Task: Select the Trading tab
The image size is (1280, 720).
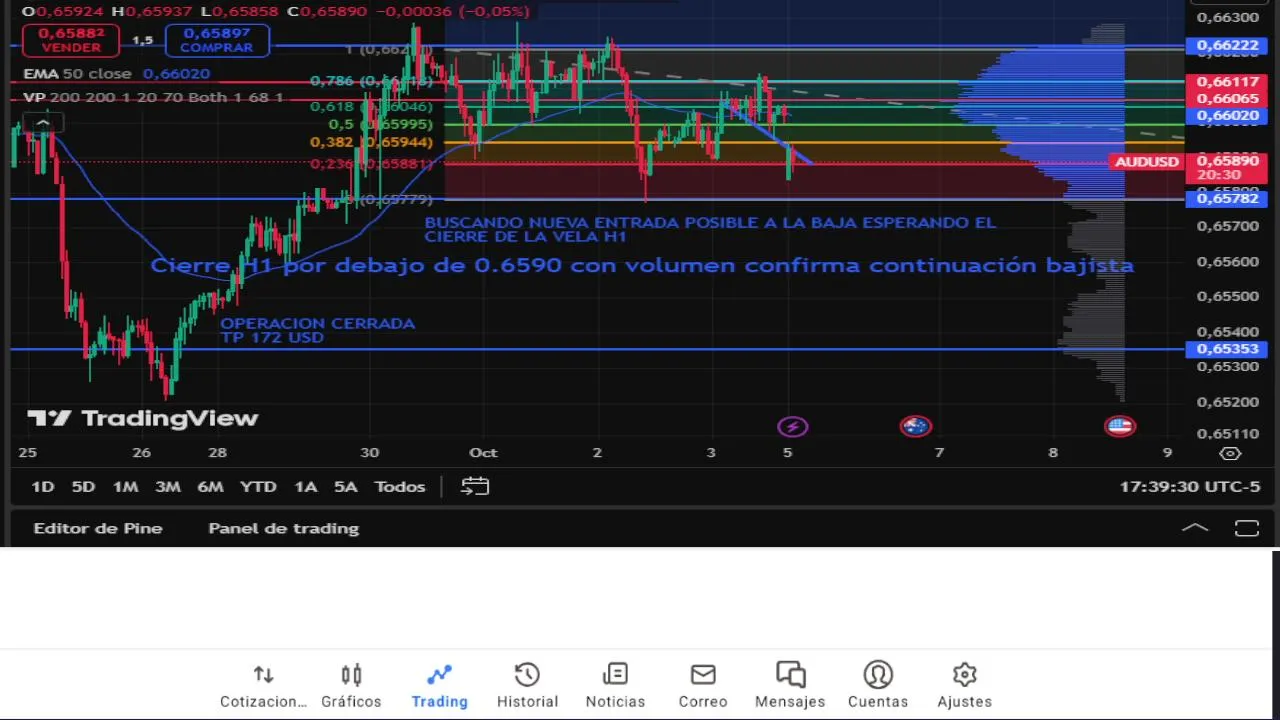Action: pos(439,686)
